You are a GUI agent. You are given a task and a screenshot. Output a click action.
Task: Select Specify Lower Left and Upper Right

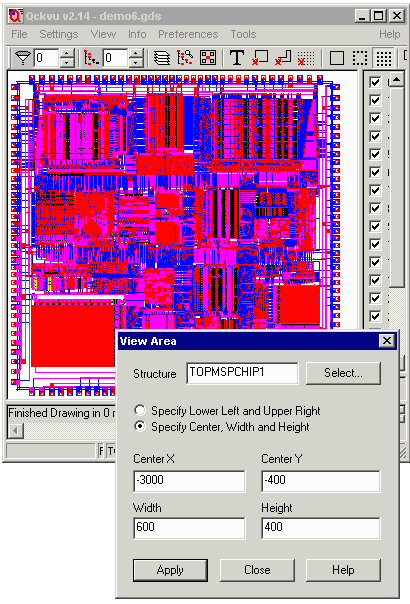pyautogui.click(x=140, y=410)
